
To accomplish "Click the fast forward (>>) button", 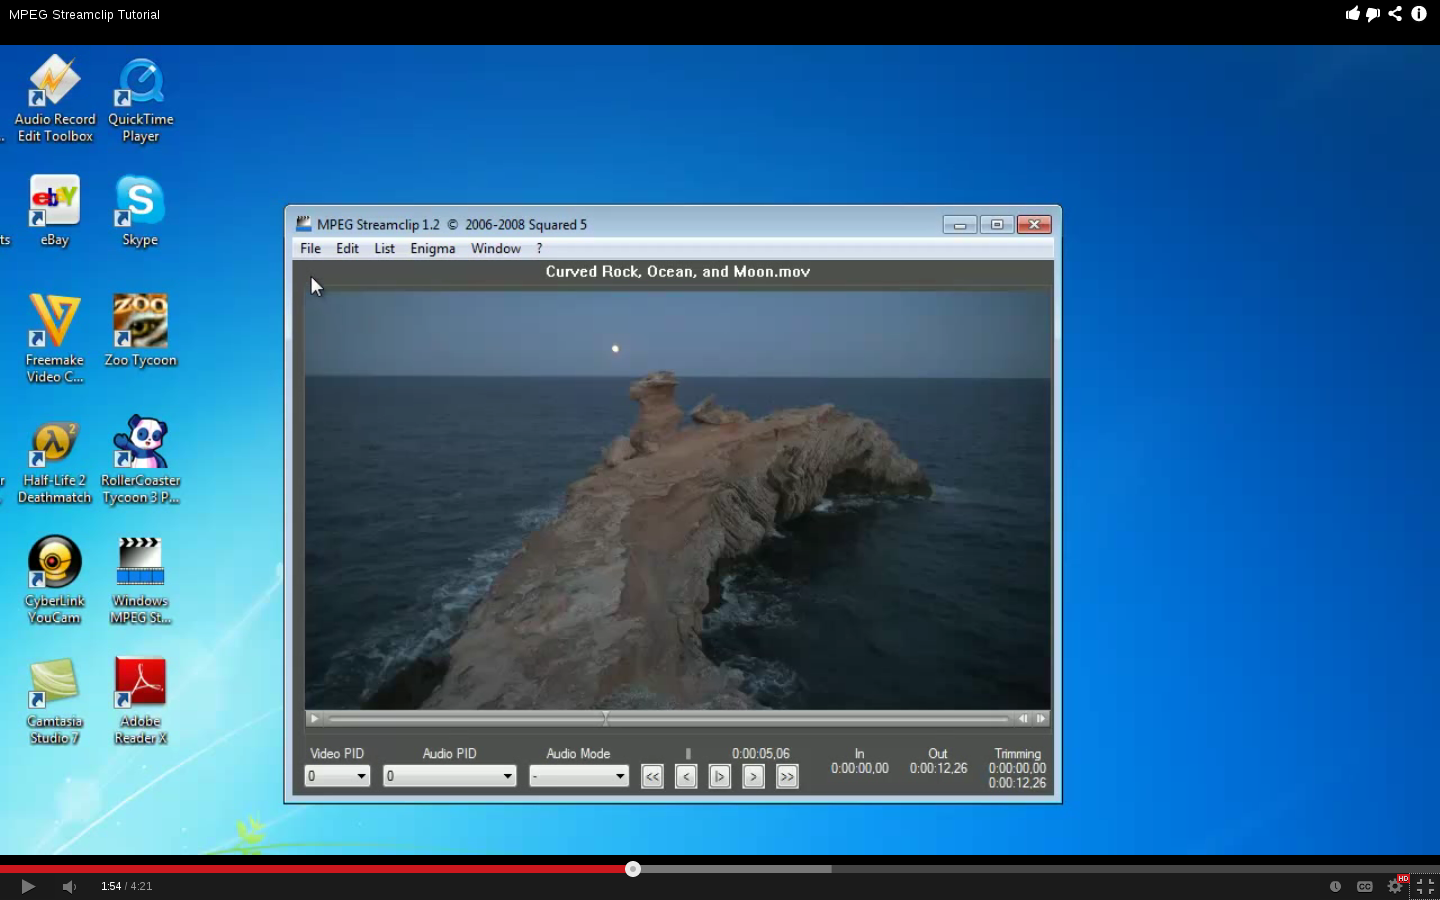I will tap(787, 777).
